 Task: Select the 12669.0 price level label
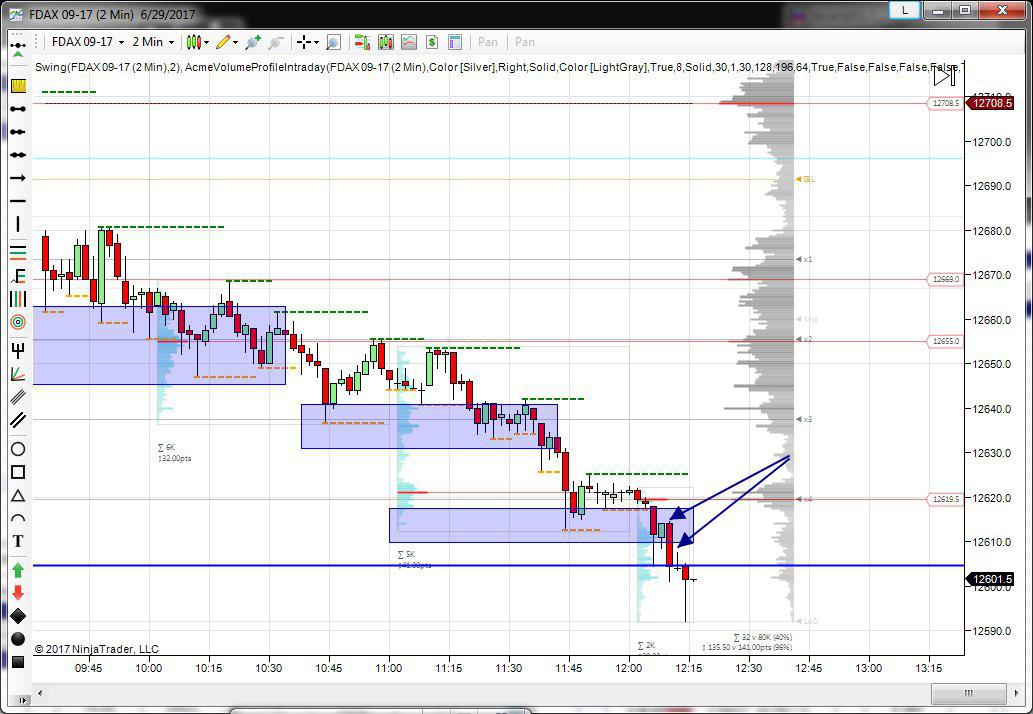945,279
